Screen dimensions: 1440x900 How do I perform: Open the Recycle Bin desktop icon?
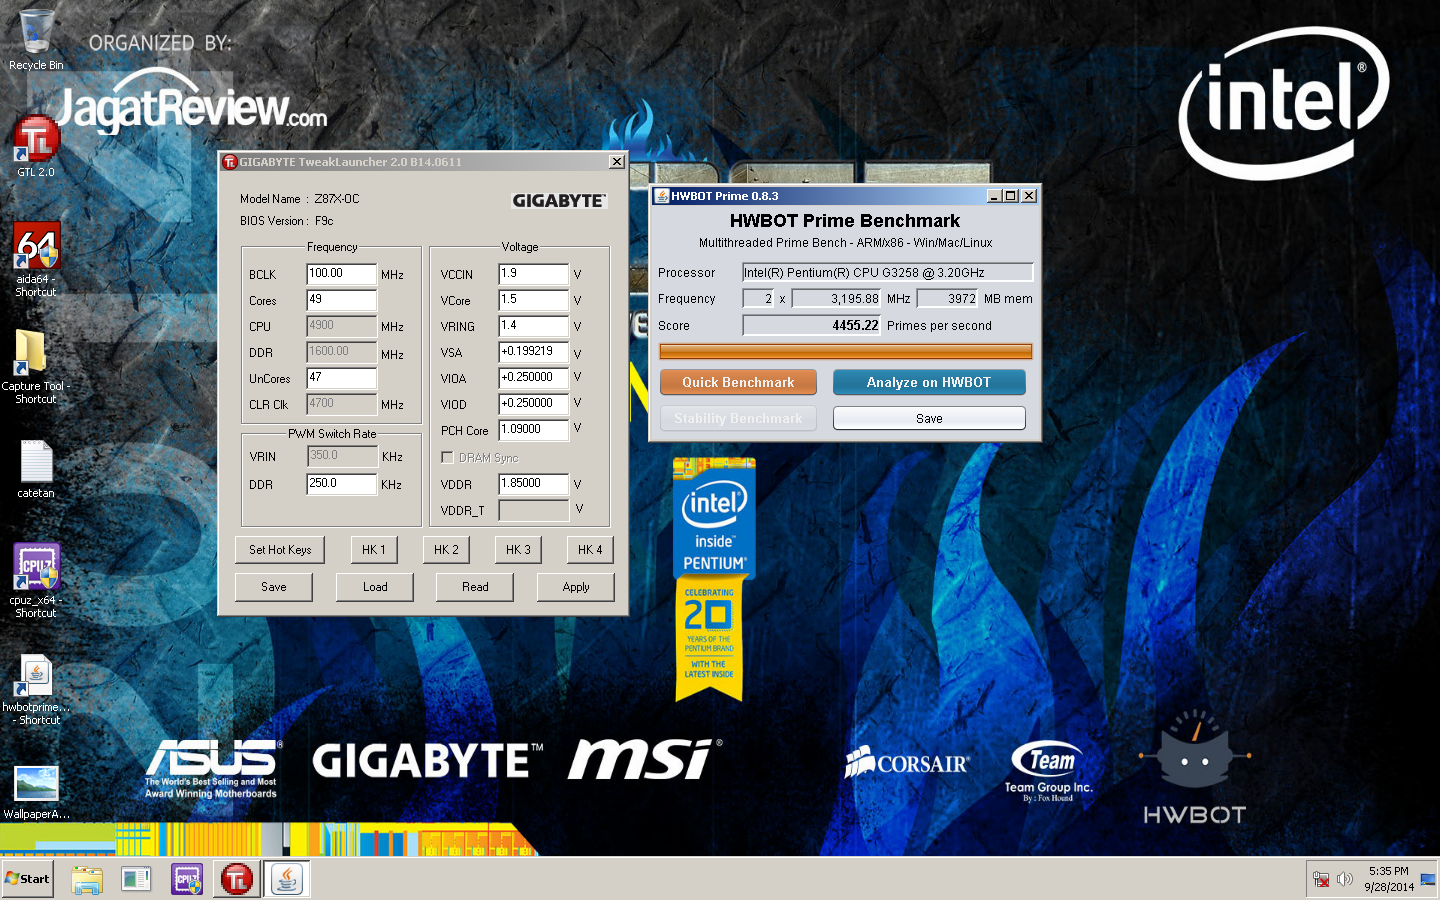36,40
